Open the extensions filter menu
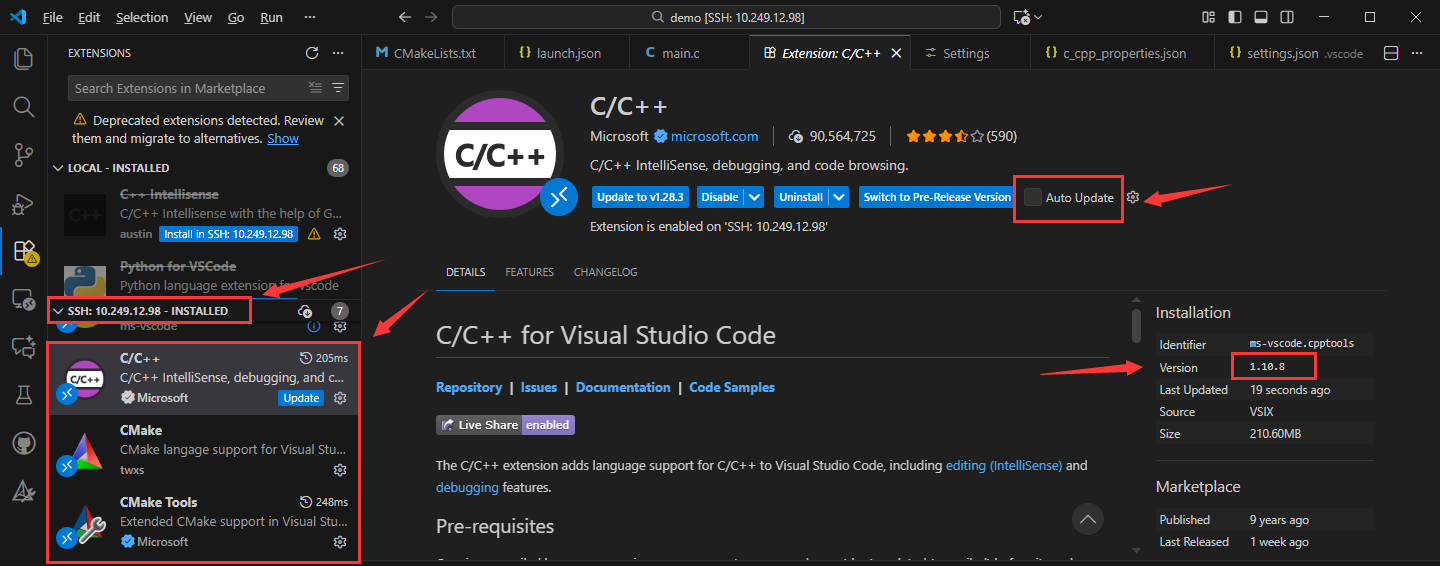Image resolution: width=1440 pixels, height=566 pixels. [338, 88]
